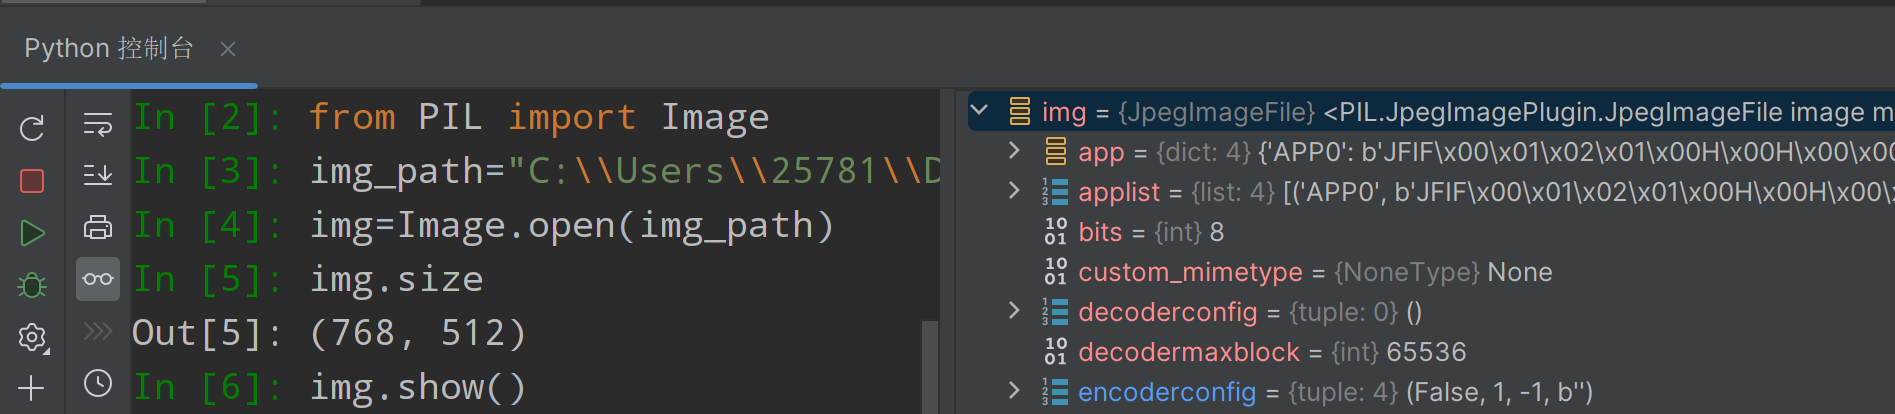Click the console output scrollbar
The width and height of the screenshot is (1895, 414).
(929, 366)
